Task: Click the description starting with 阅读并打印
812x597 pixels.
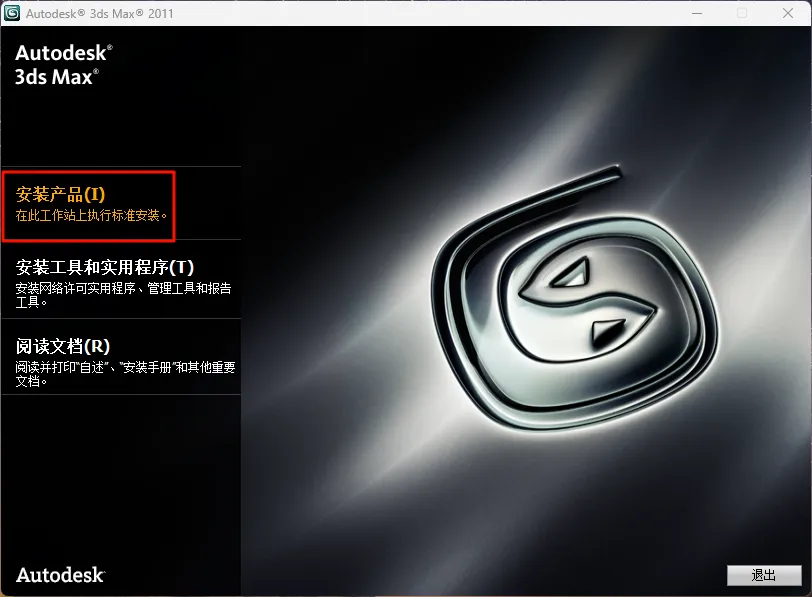Action: [x=125, y=374]
